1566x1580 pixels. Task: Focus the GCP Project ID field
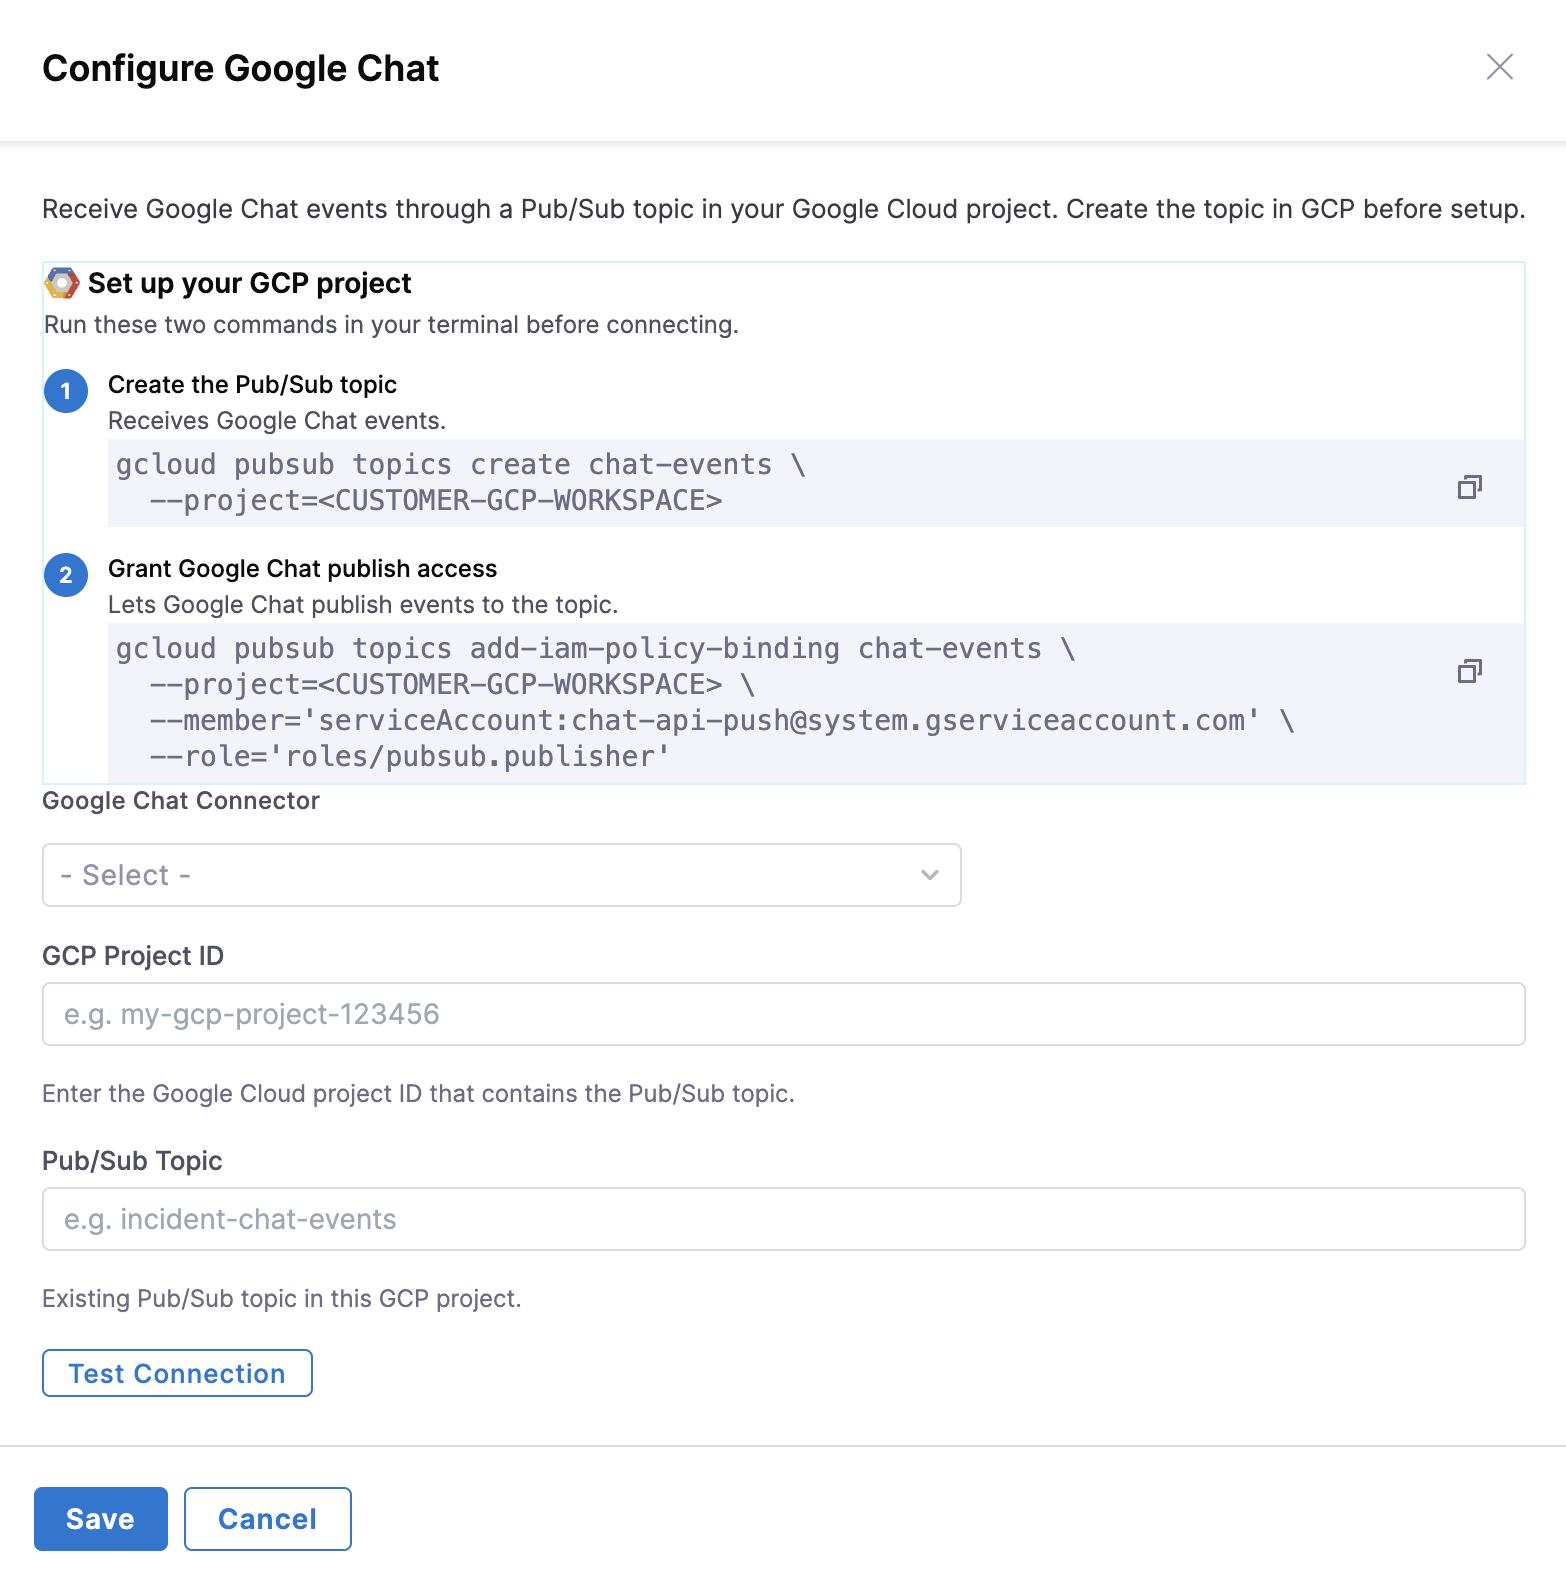(783, 1014)
